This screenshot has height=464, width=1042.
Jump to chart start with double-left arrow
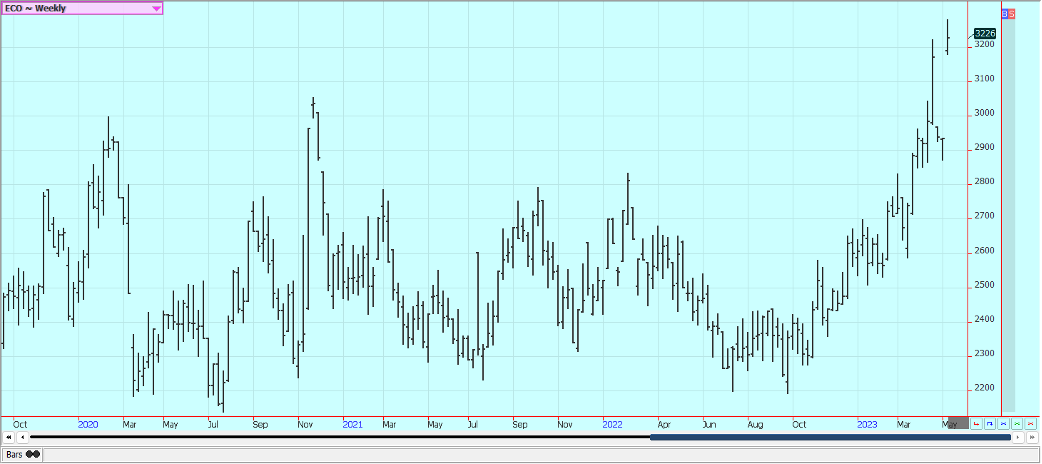pyautogui.click(x=9, y=437)
